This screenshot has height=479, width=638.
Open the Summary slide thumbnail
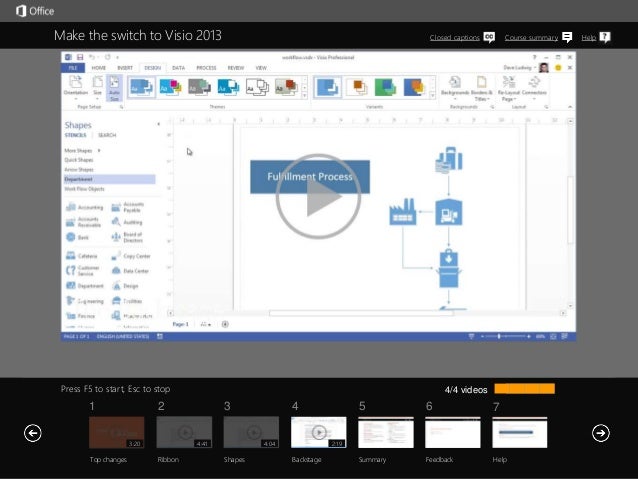386,432
